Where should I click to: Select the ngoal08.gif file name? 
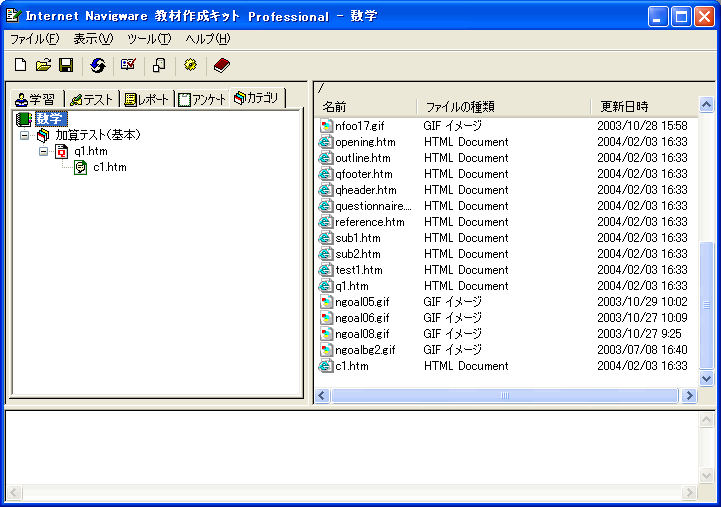(362, 334)
